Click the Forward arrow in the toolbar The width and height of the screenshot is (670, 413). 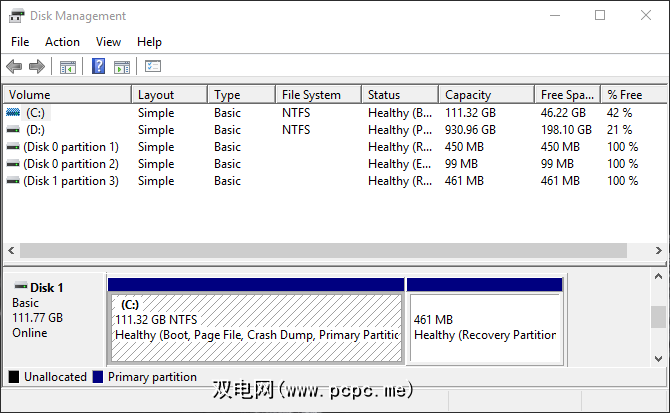click(x=37, y=67)
